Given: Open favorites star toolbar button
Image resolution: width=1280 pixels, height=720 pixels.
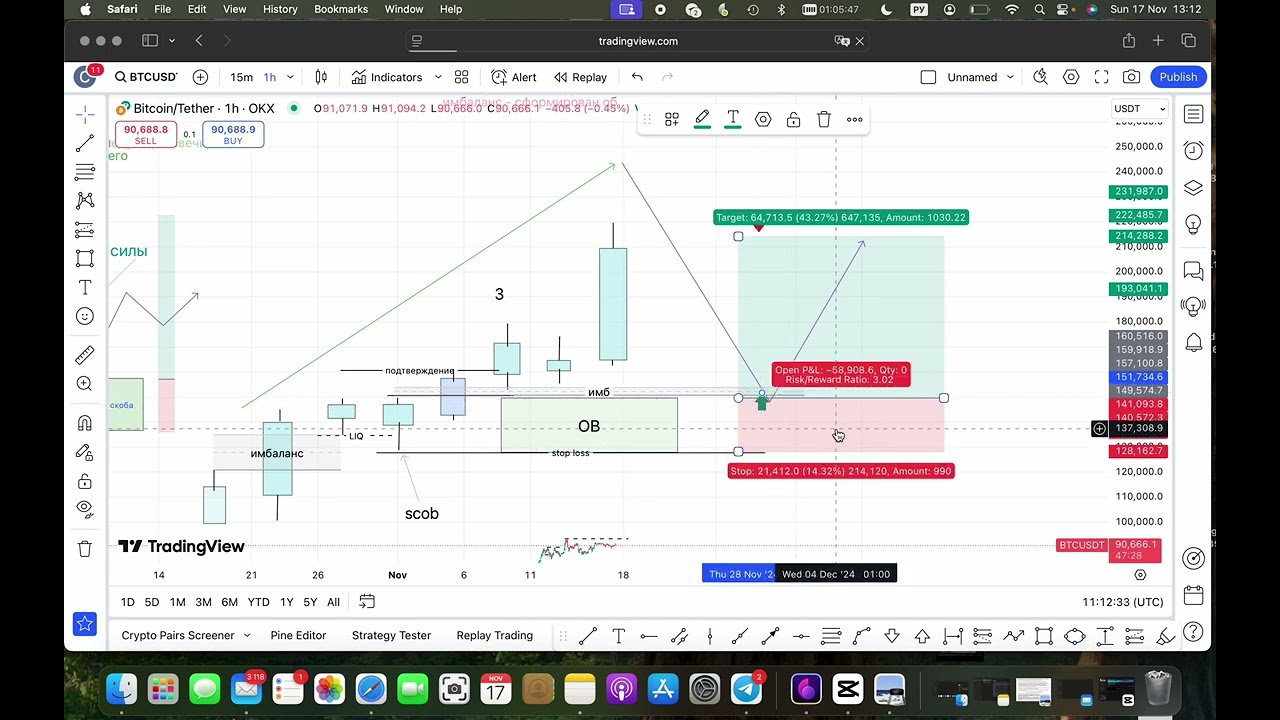Looking at the screenshot, I should (x=85, y=624).
